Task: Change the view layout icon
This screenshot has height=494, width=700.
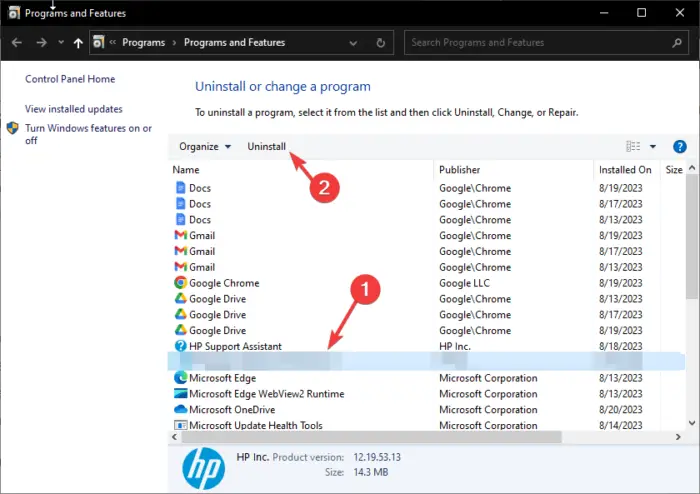Action: (x=633, y=146)
